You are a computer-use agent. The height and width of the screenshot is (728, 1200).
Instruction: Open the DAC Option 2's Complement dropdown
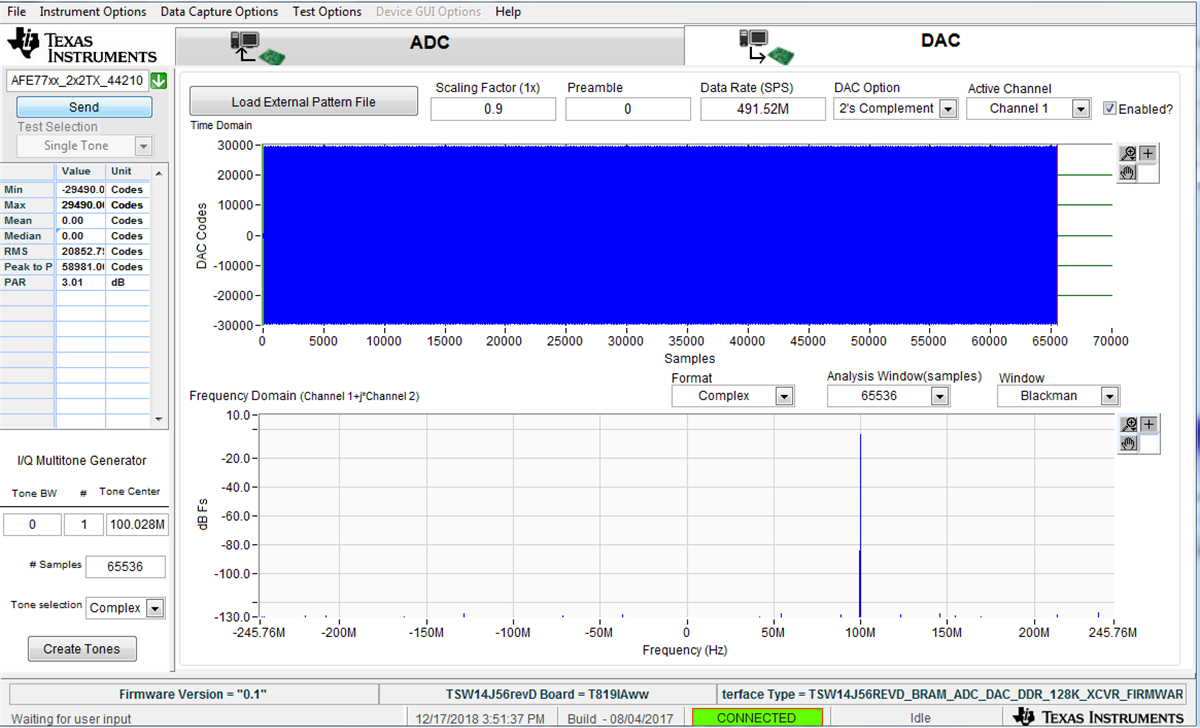946,108
